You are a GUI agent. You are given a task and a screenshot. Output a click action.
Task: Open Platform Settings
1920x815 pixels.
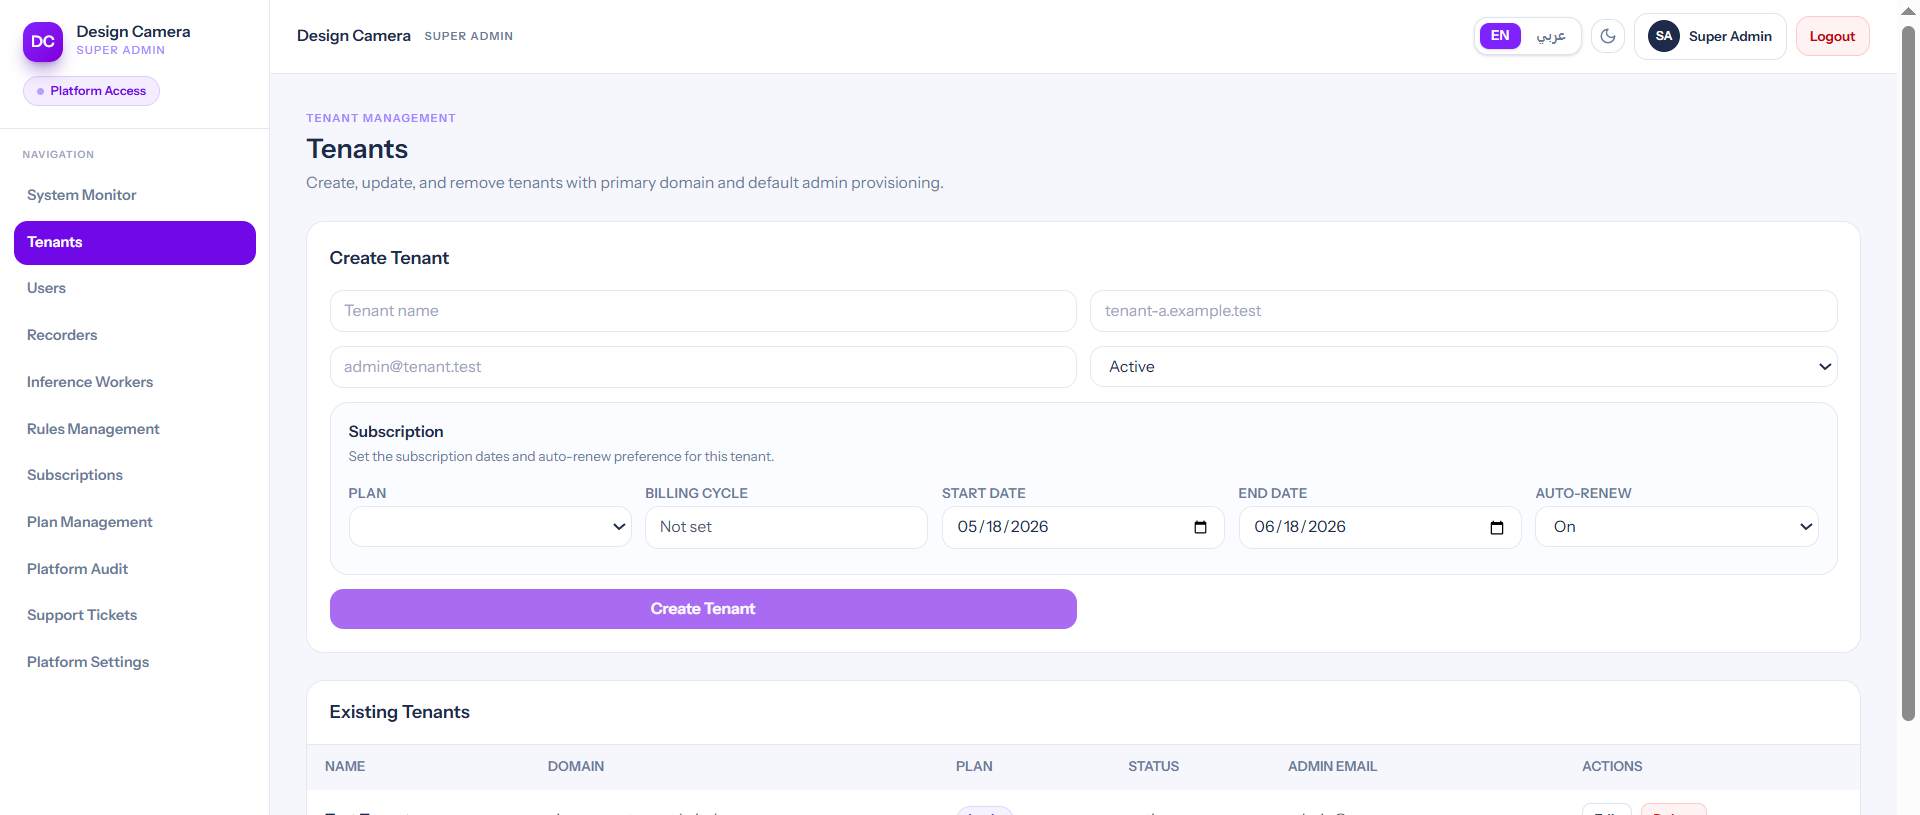coord(135,662)
